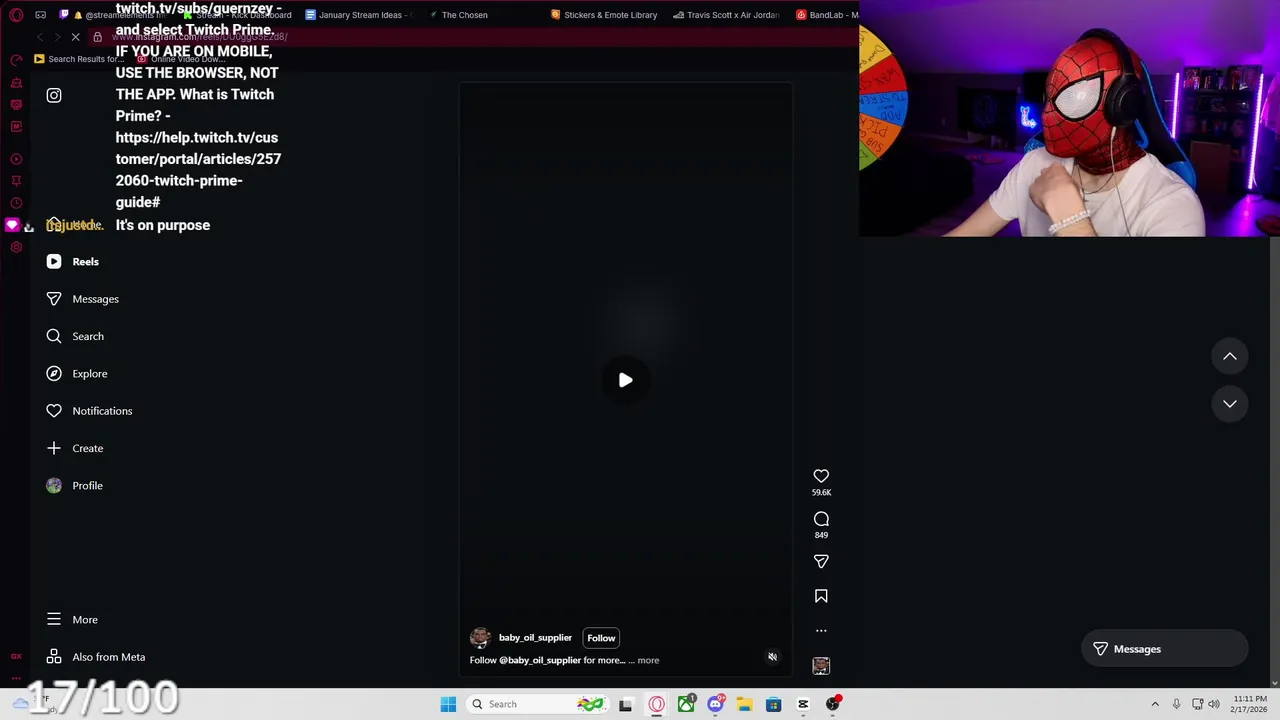
Task: Click @baby_oil_supplier mention in caption
Action: point(540,660)
